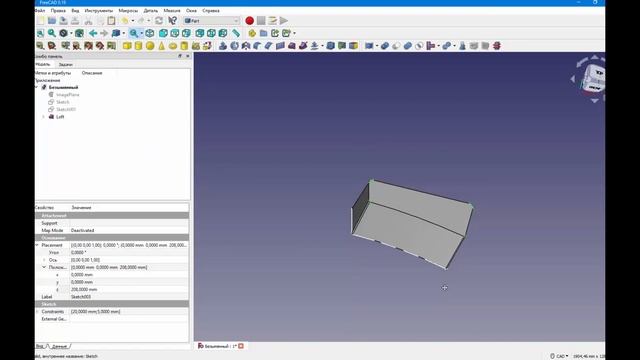Create a Box primitive
640x360 pixels.
click(x=127, y=46)
